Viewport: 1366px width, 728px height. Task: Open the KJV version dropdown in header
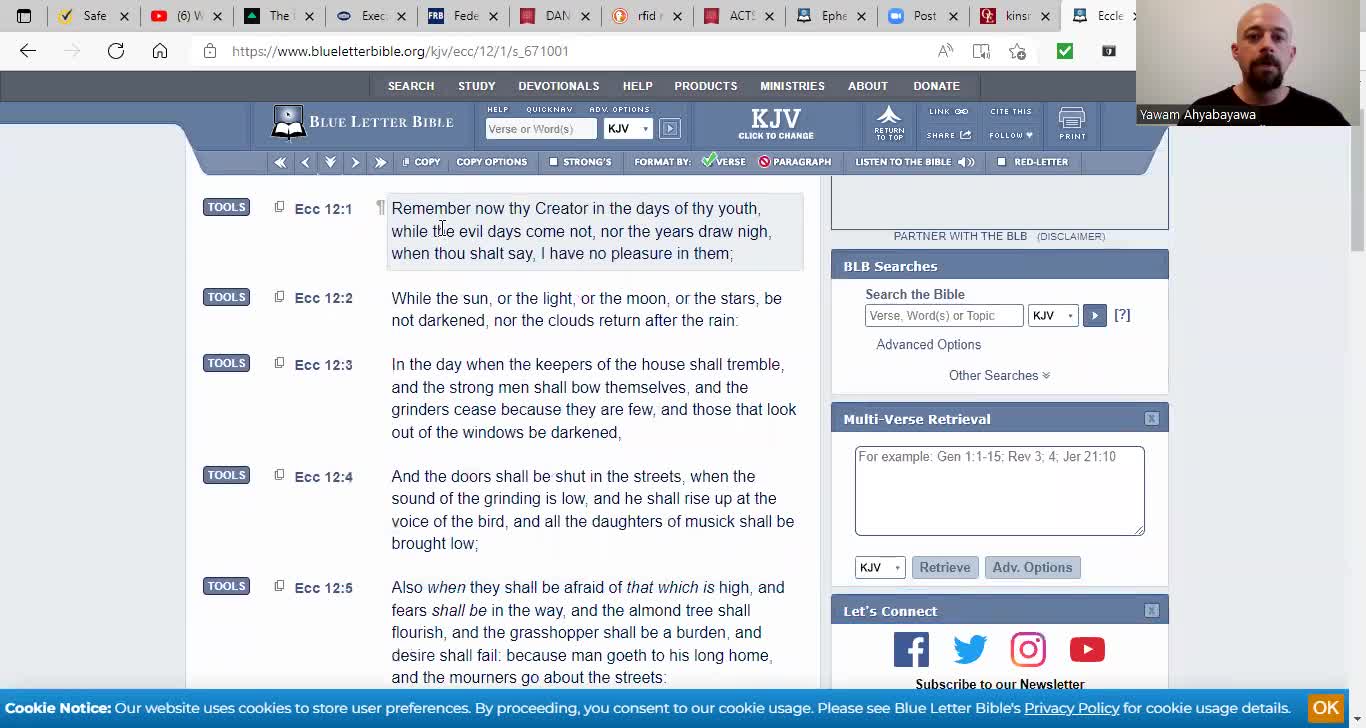point(628,128)
